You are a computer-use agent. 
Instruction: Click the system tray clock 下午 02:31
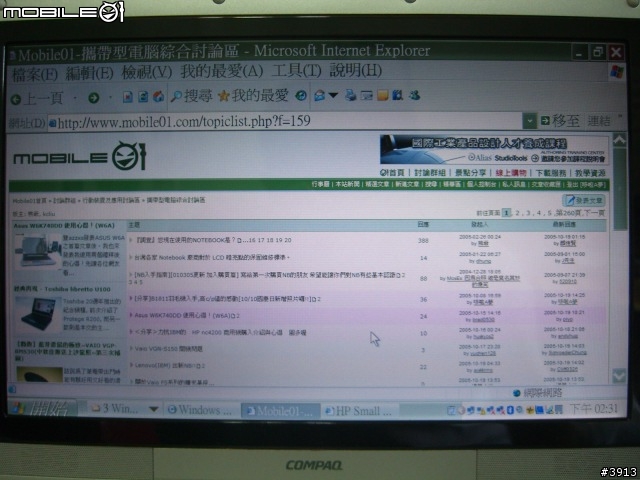593,409
